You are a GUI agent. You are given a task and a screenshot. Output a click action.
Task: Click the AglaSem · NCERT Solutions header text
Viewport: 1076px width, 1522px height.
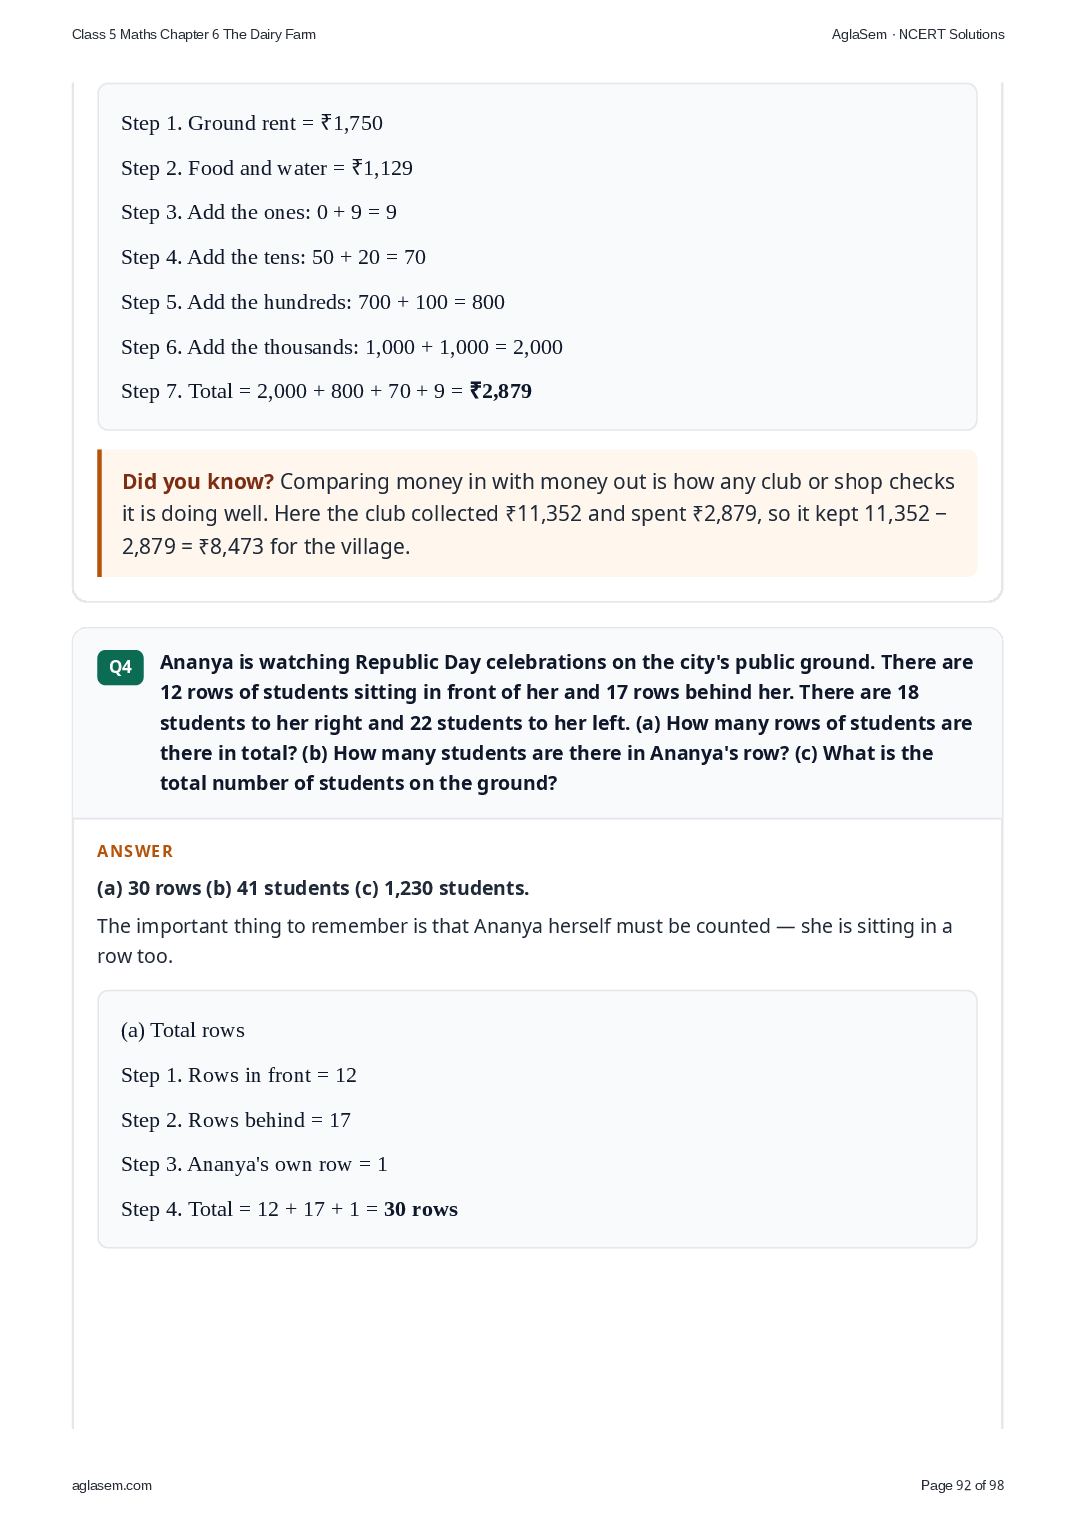918,34
